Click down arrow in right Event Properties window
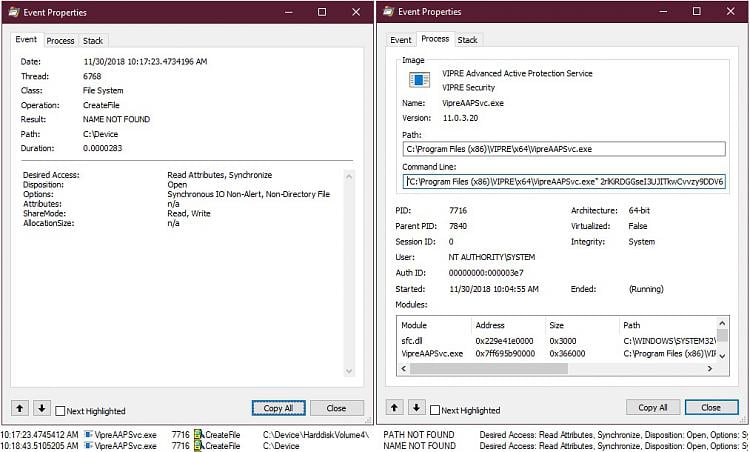 coord(416,408)
